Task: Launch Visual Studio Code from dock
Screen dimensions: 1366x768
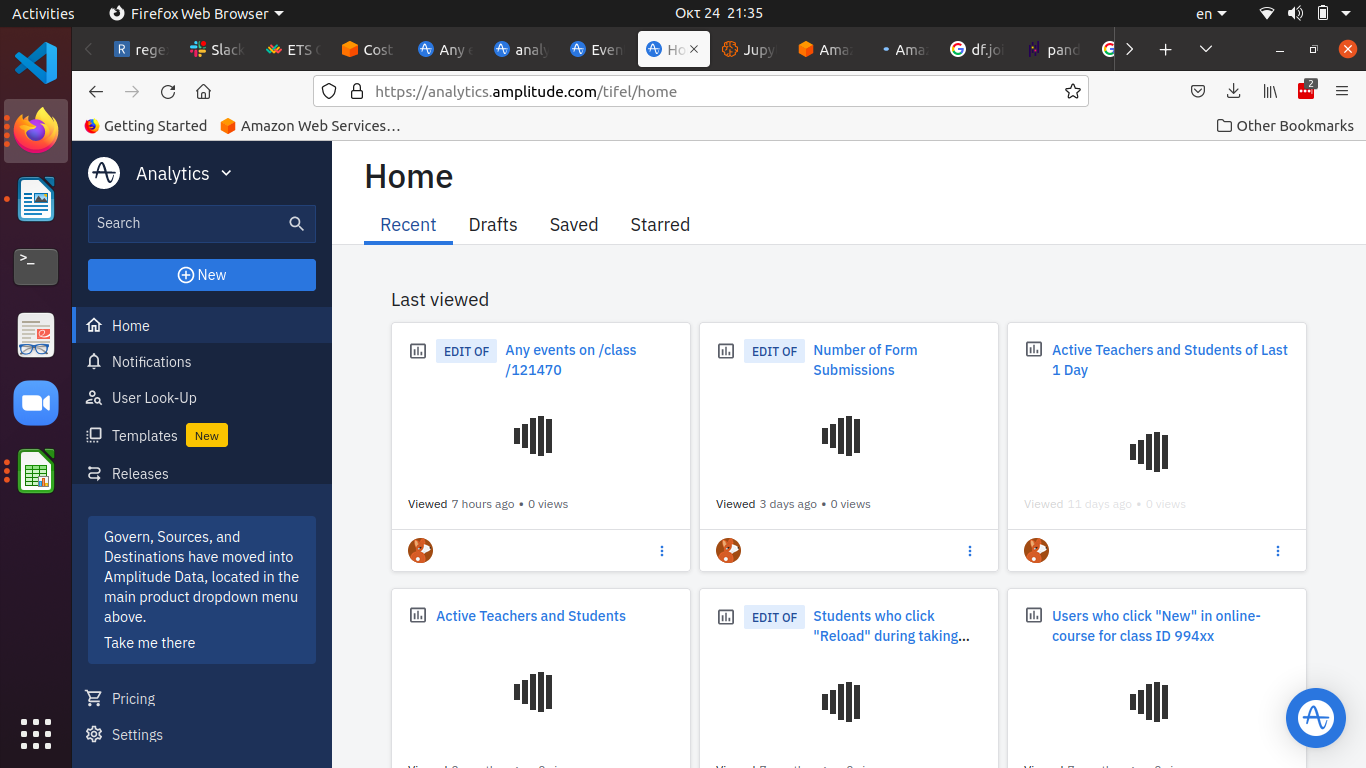Action: click(x=36, y=62)
